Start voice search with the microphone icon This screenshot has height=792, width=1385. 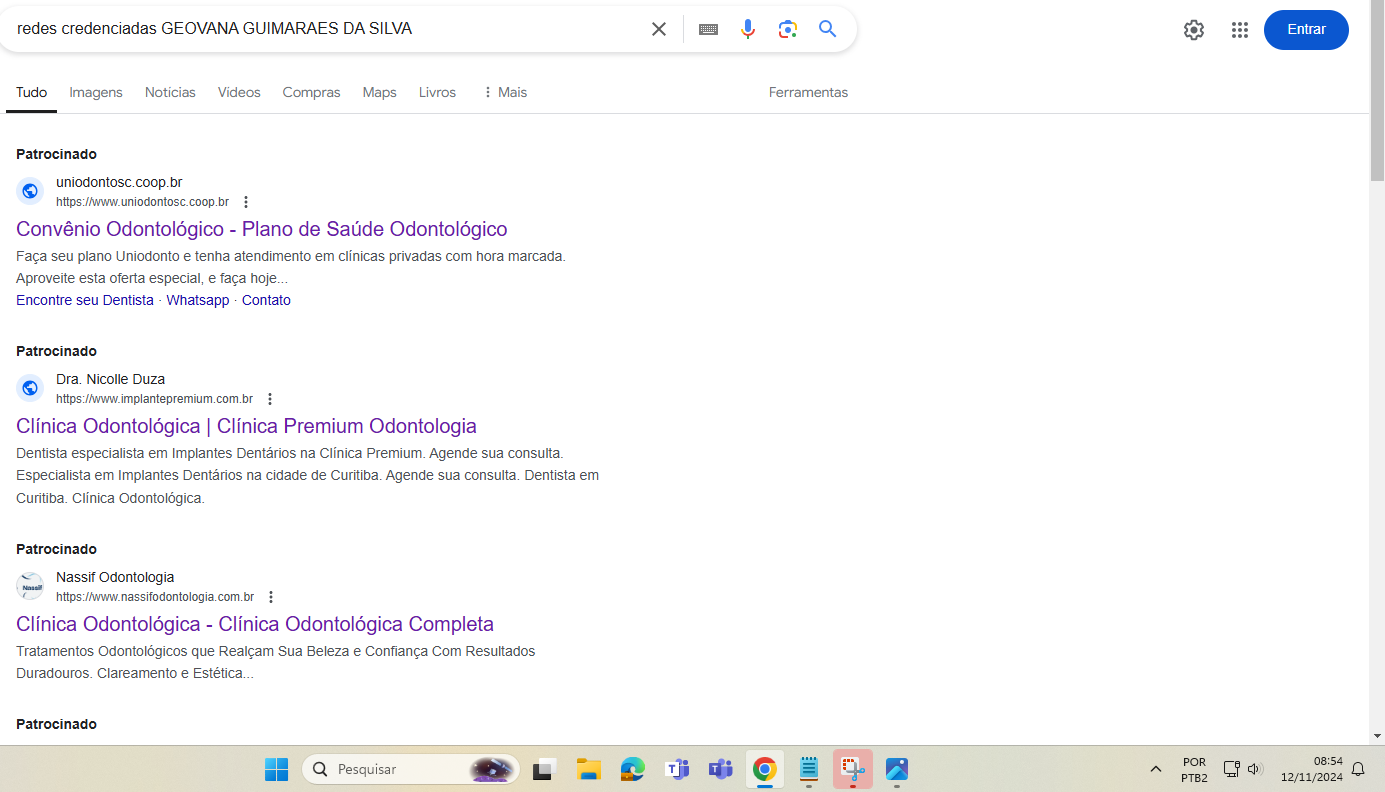point(748,29)
